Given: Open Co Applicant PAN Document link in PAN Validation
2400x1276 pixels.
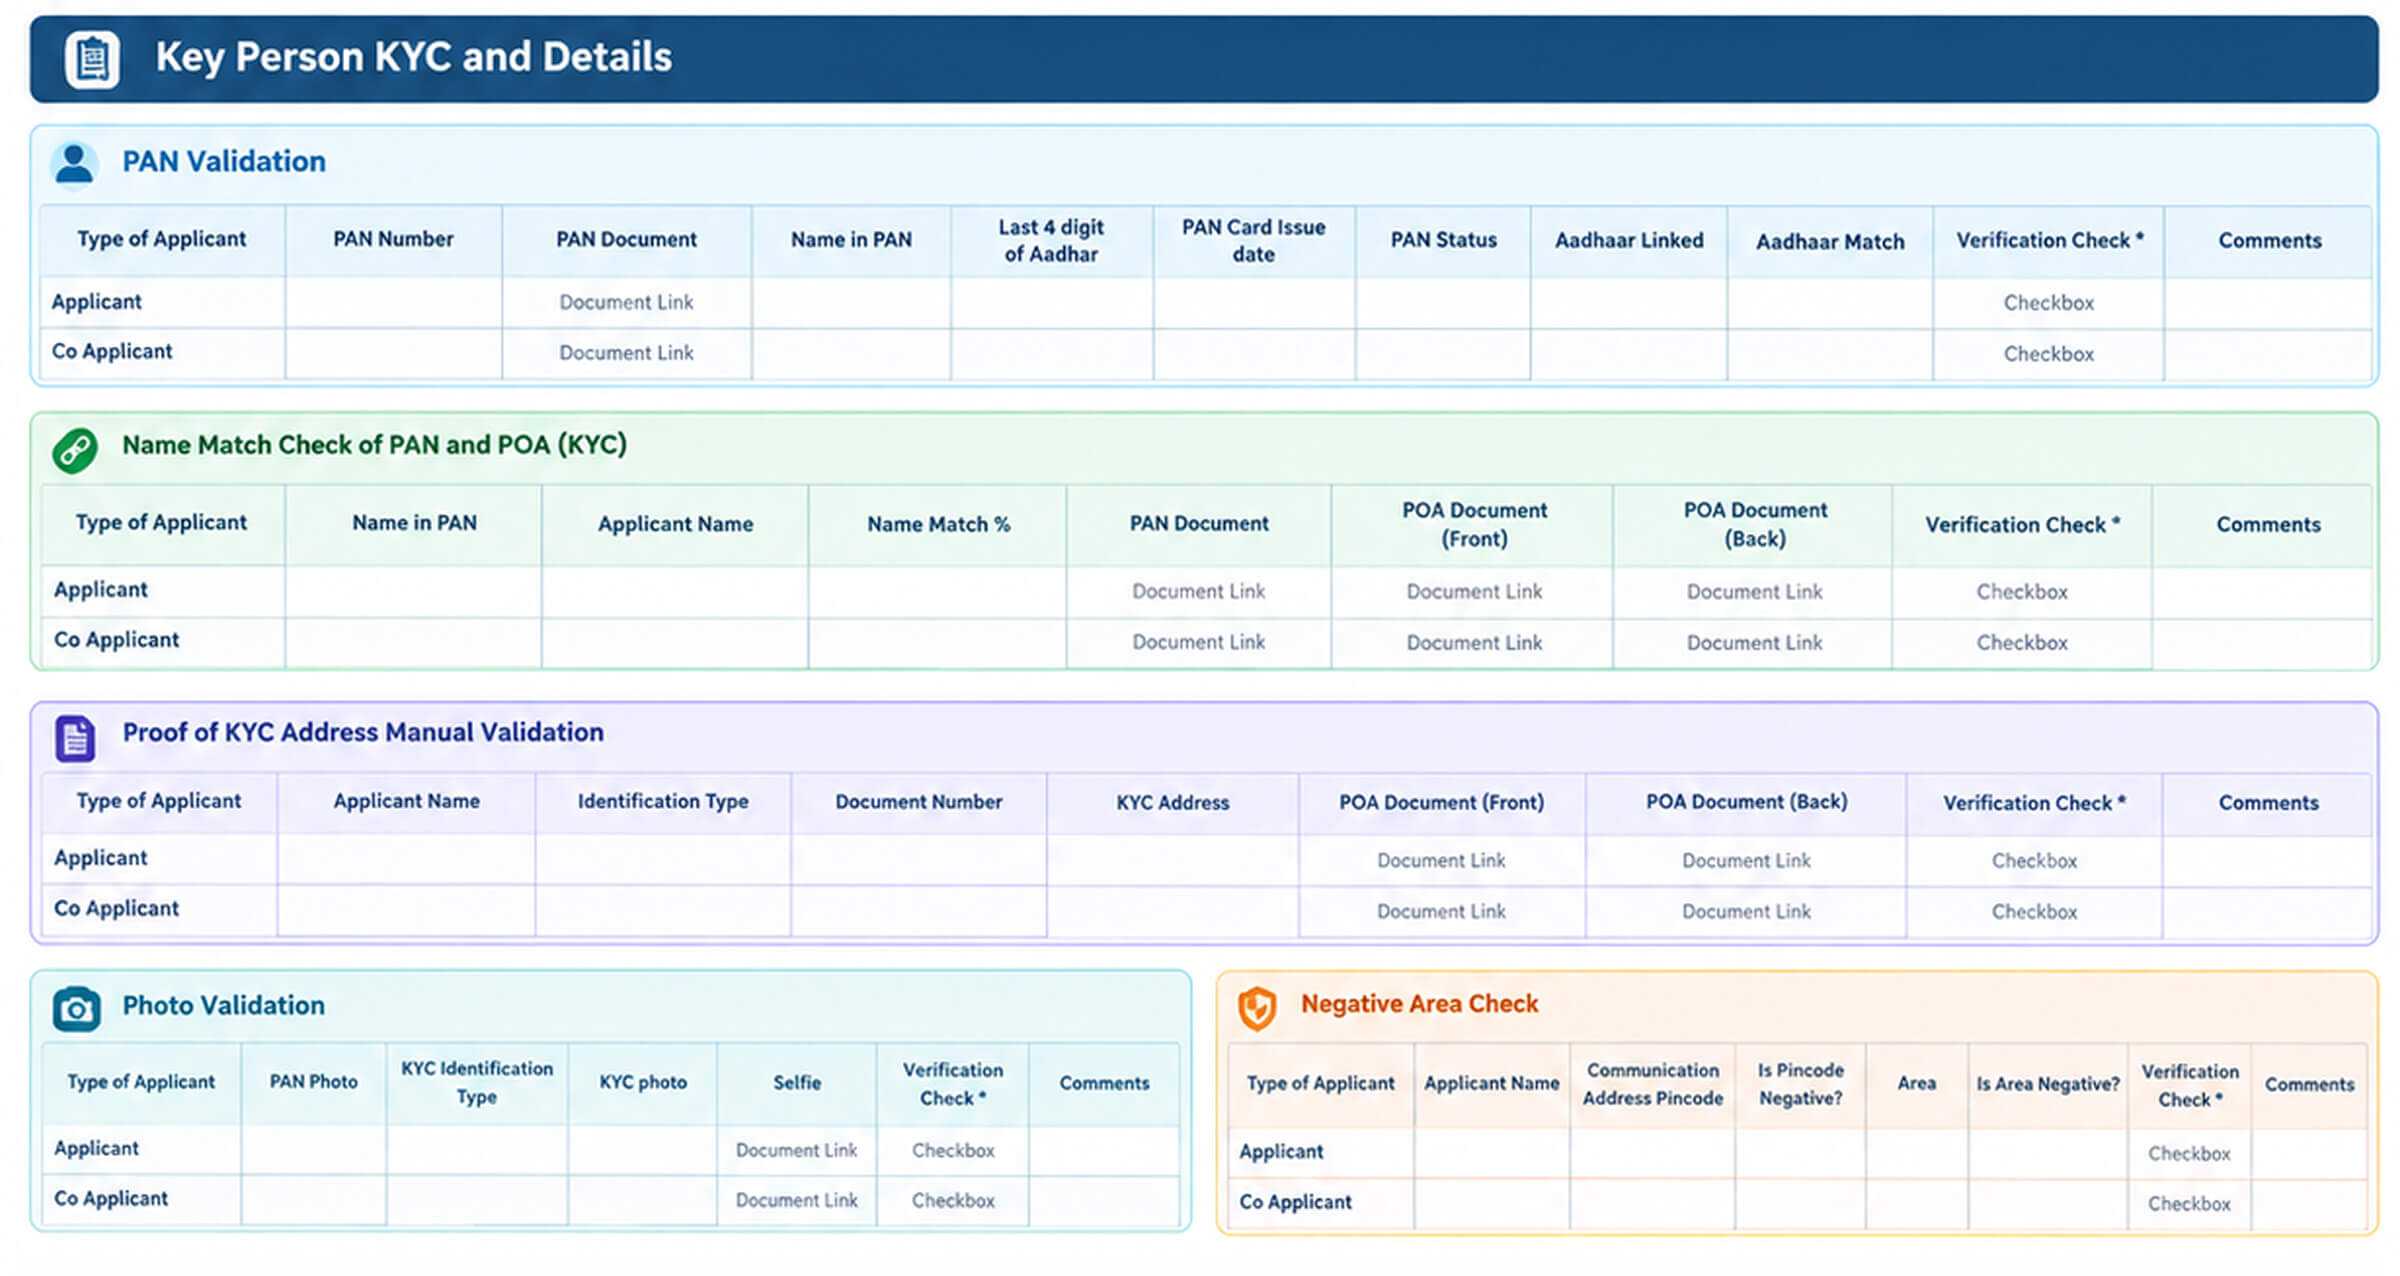Looking at the screenshot, I should click(x=626, y=353).
